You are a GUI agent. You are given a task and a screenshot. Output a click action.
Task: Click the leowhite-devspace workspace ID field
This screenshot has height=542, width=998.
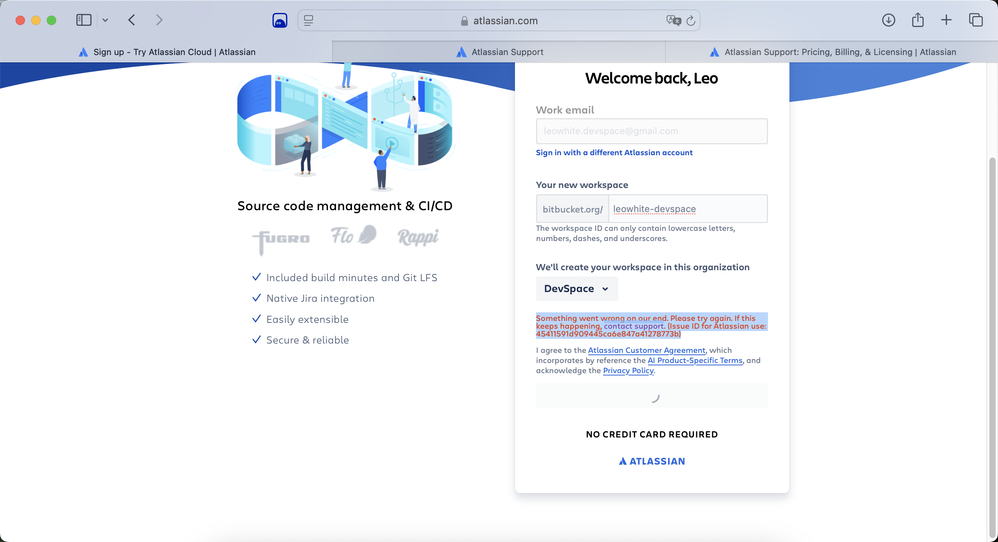(688, 209)
